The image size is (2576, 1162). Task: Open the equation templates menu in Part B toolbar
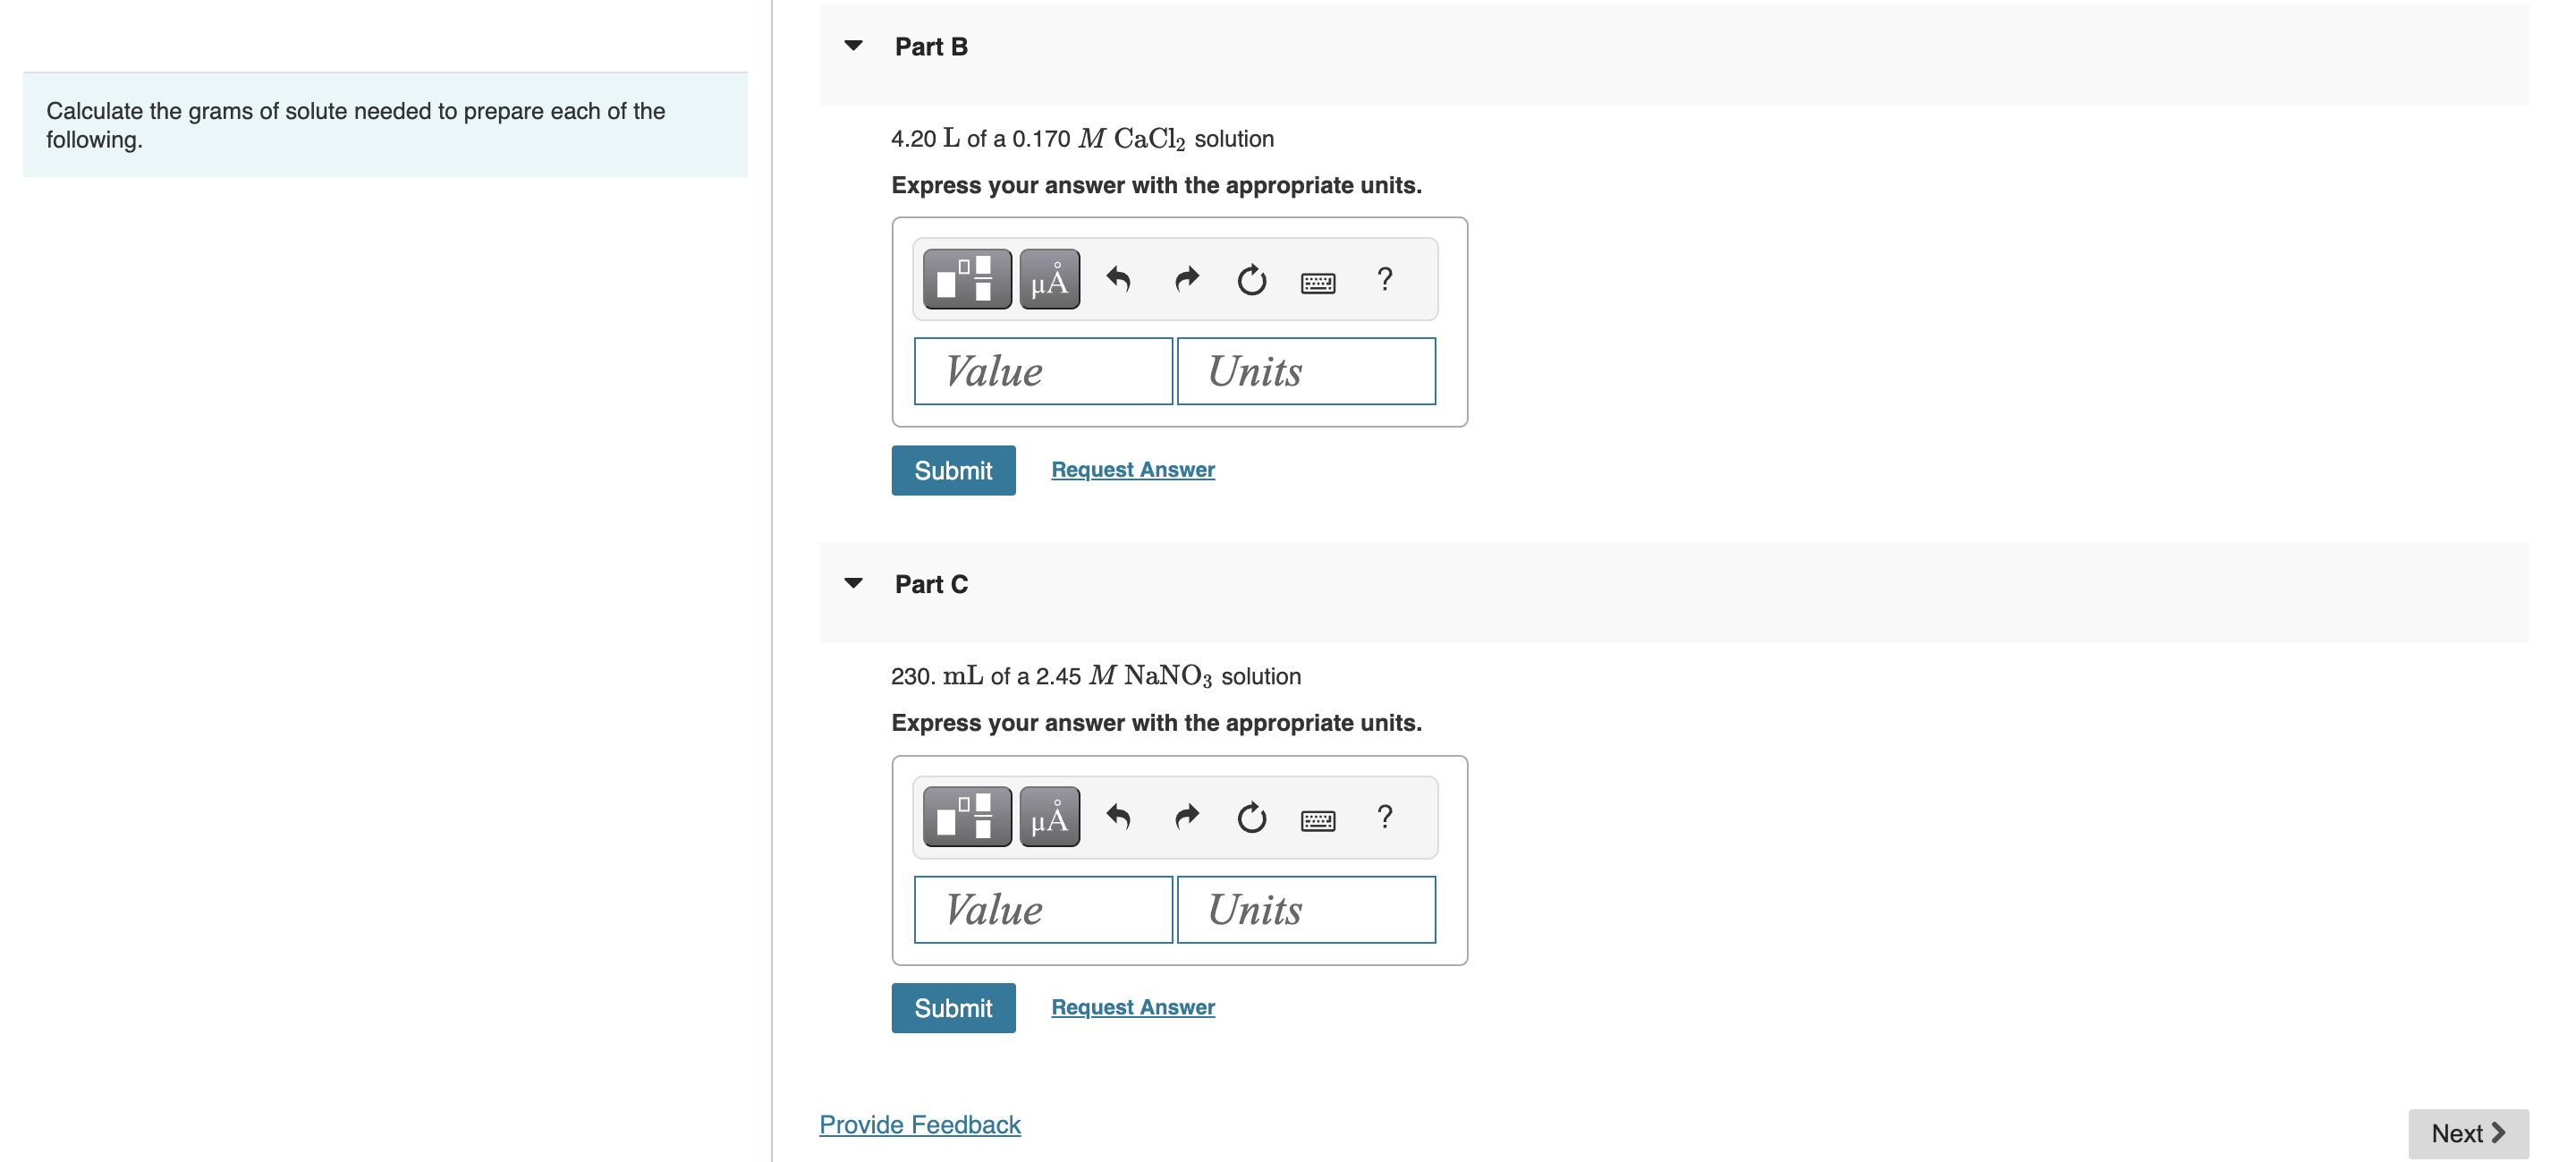(x=966, y=279)
